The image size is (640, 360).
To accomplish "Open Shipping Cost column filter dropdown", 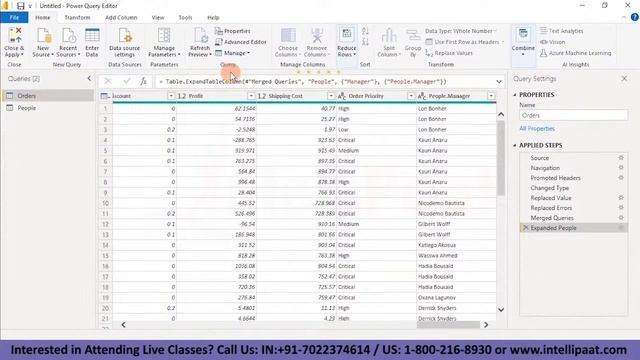I will tap(331, 96).
